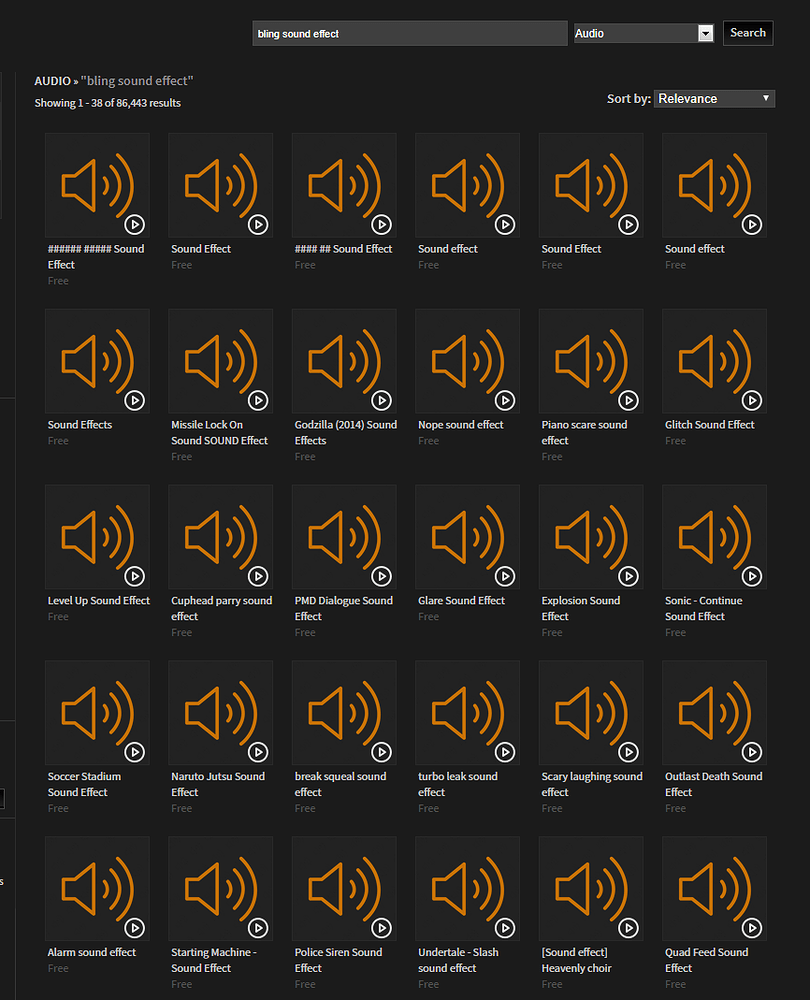Select the "Scary laughing sound effect" title
The image size is (810, 1000).
[592, 784]
